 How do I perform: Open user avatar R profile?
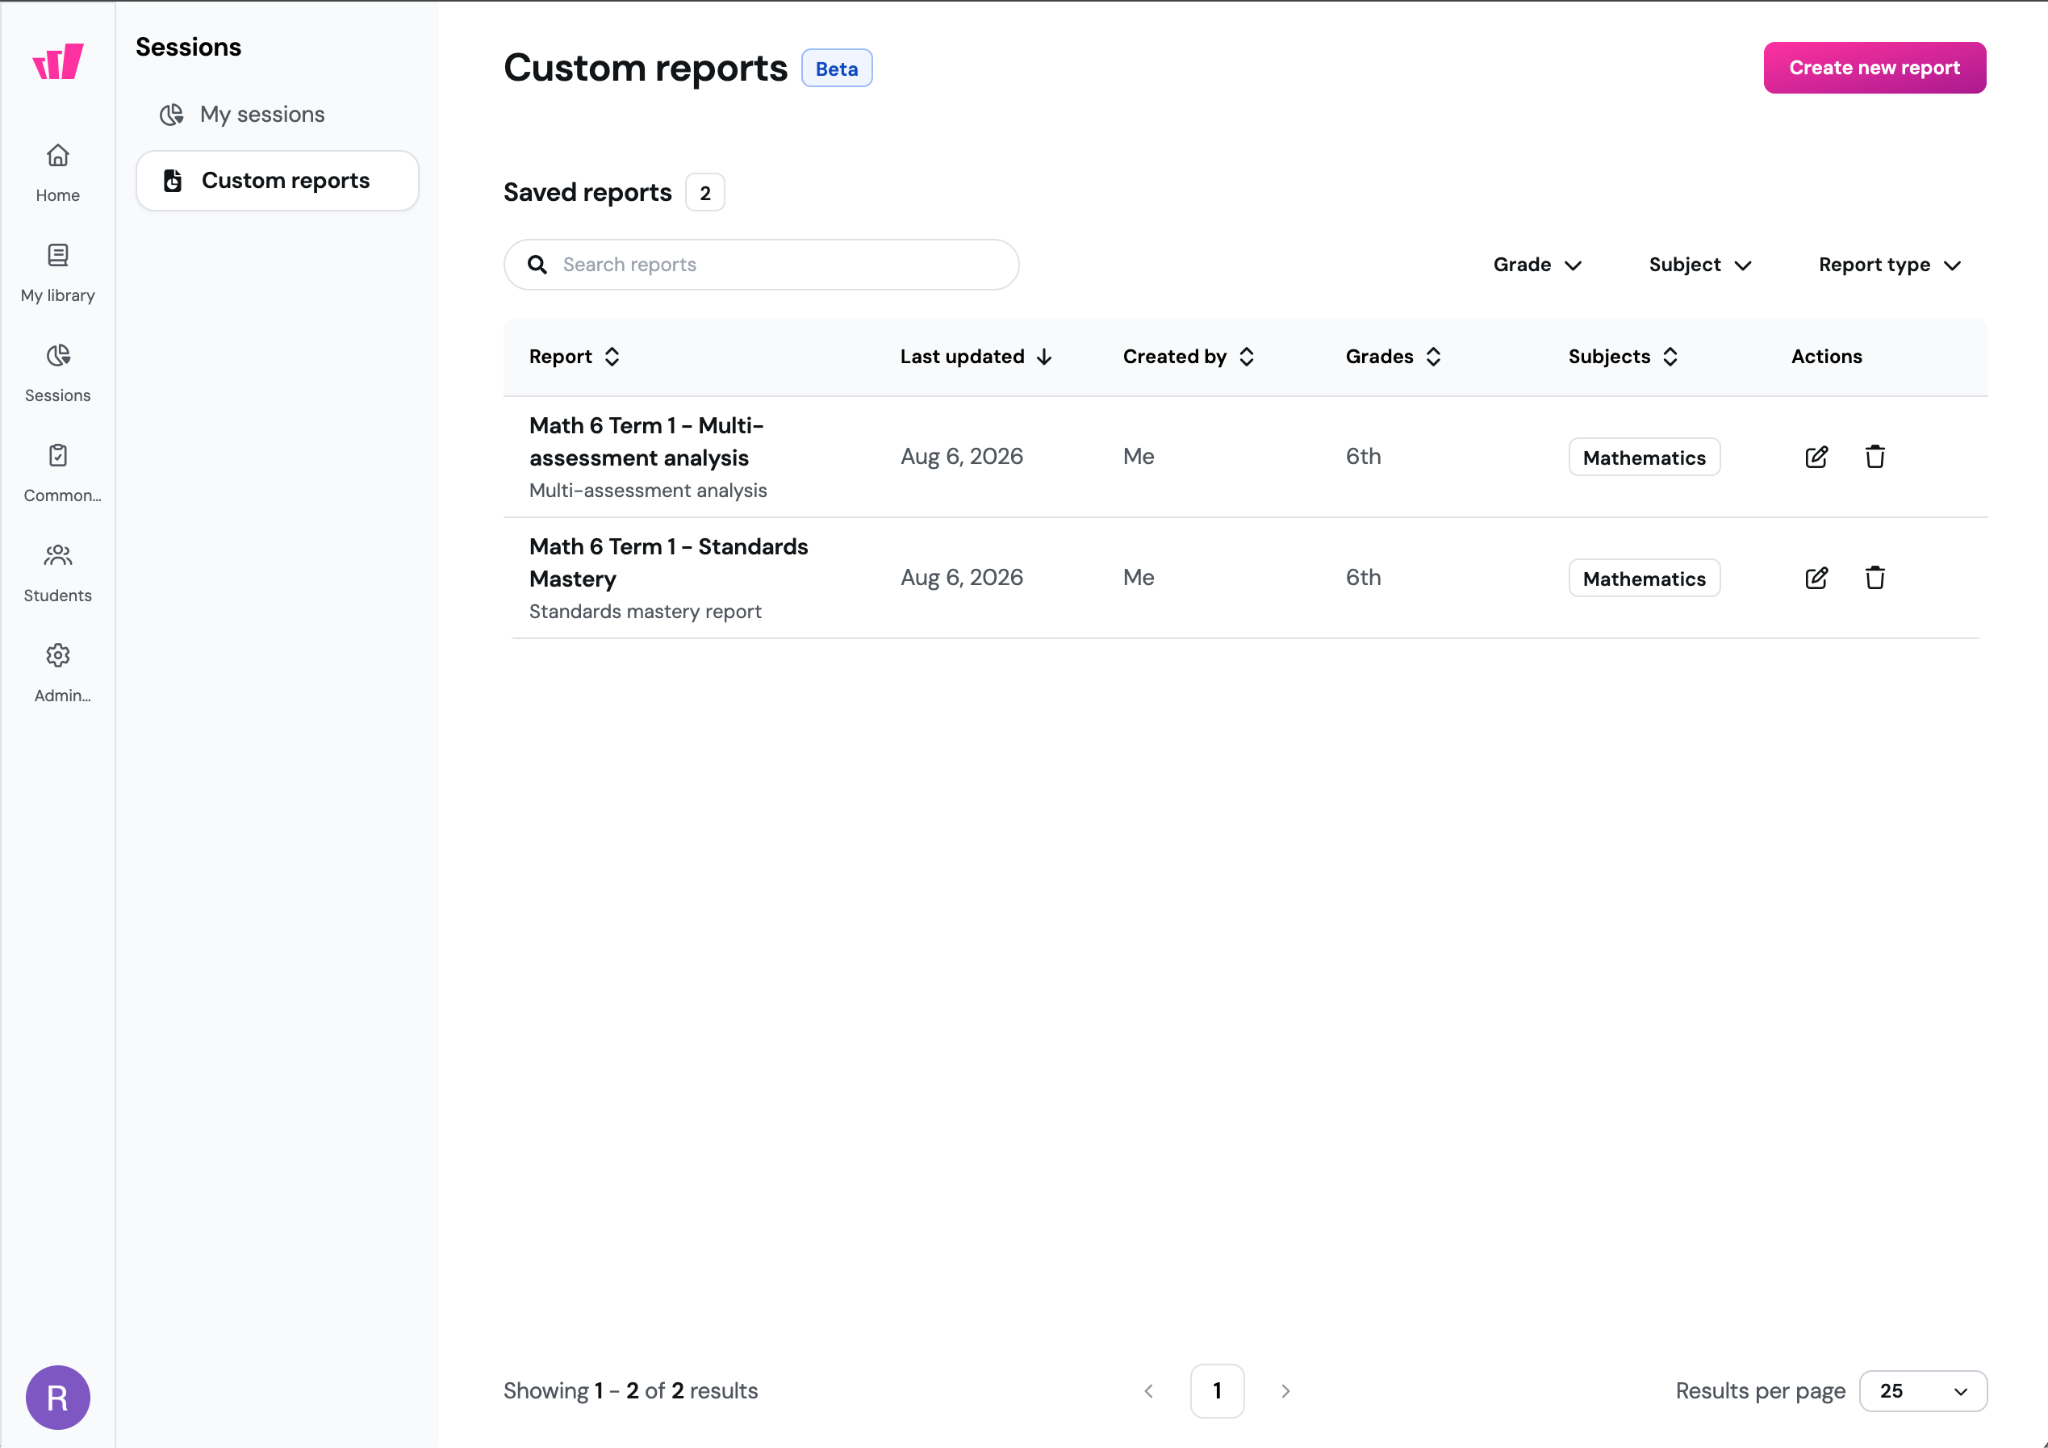[x=58, y=1397]
